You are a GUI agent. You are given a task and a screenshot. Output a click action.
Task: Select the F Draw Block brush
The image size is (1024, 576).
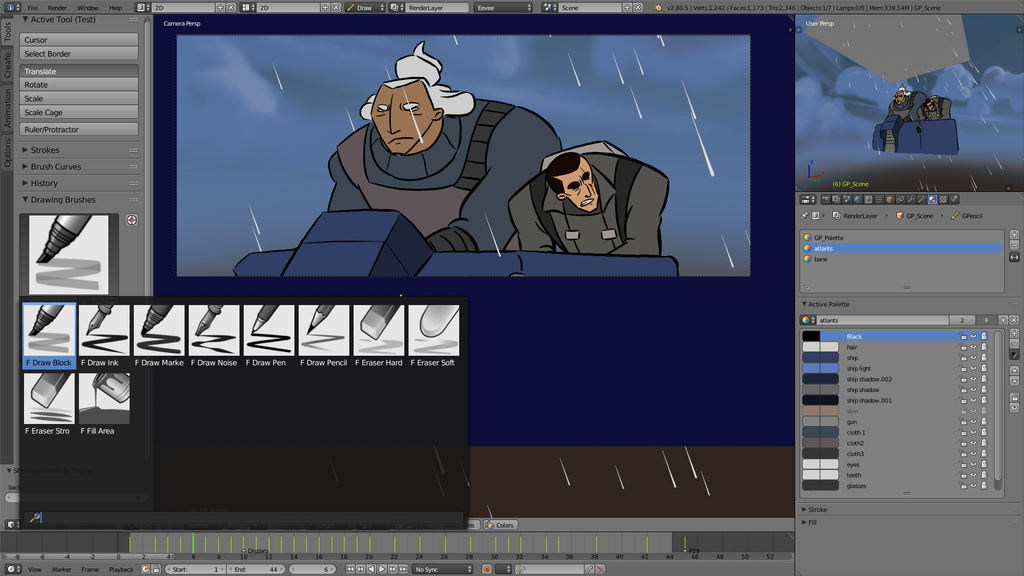tap(49, 336)
